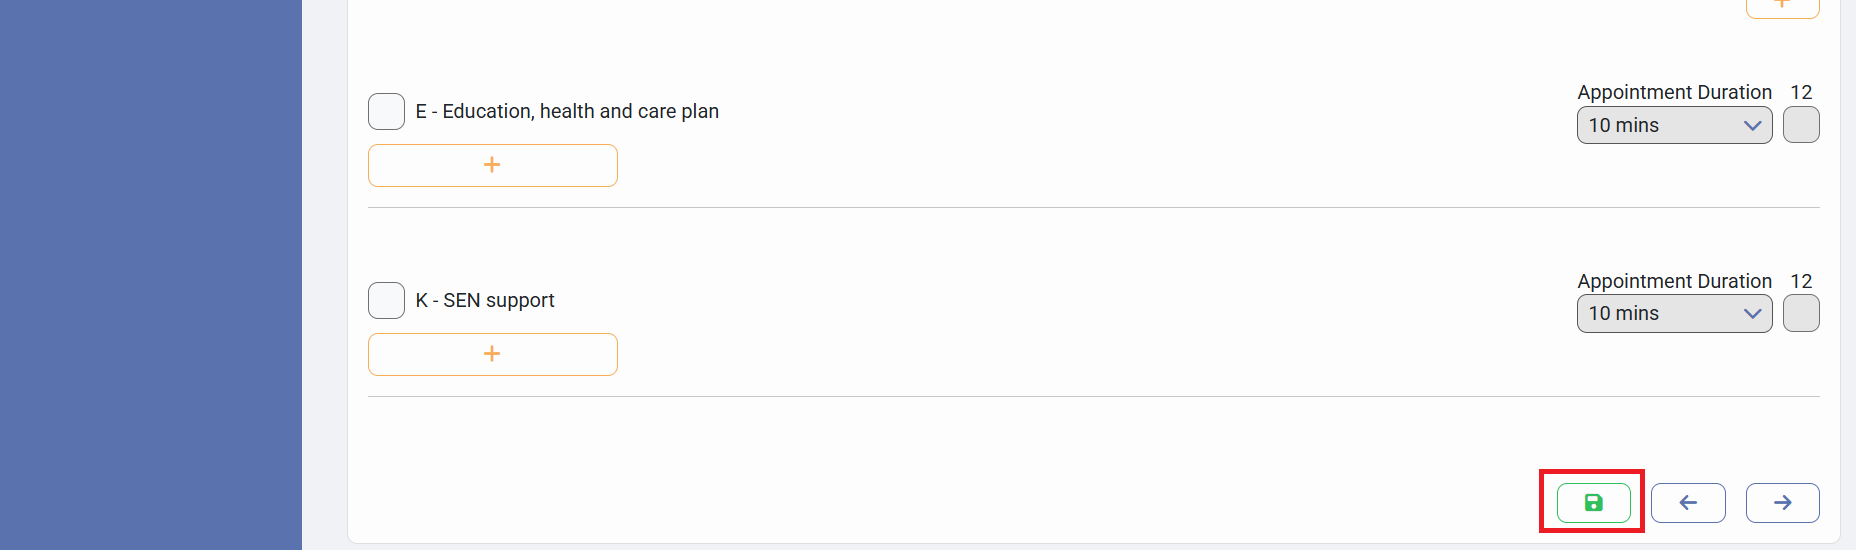Open the 10 mins dropdown for Education plan
The height and width of the screenshot is (550, 1856).
(x=1660, y=125)
